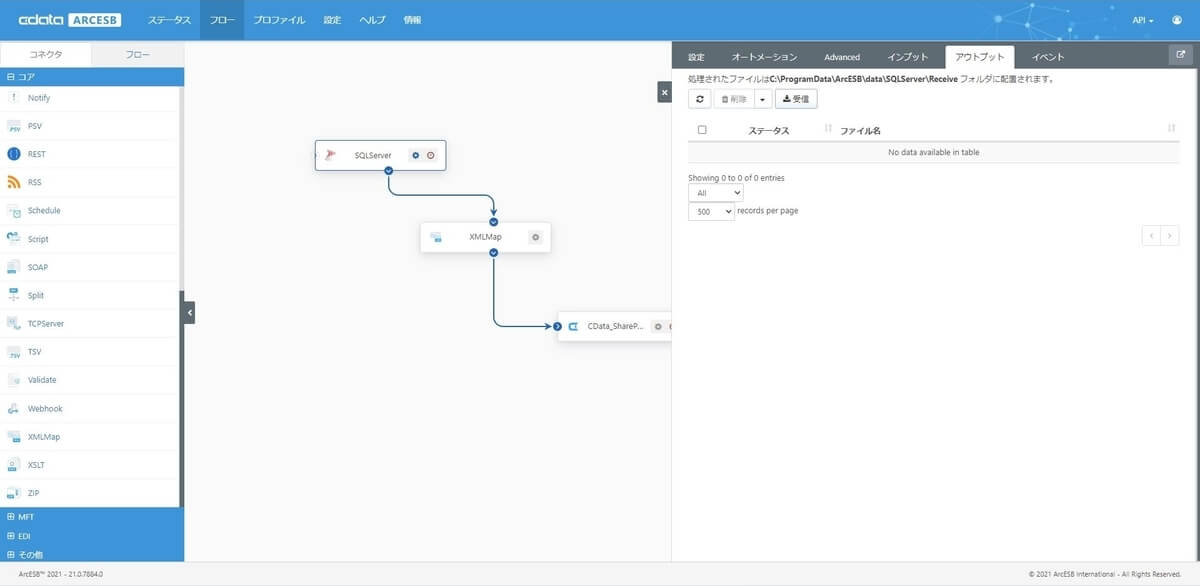The image size is (1200, 586).
Task: Click the CData_SharePoint node icon
Action: tap(574, 326)
